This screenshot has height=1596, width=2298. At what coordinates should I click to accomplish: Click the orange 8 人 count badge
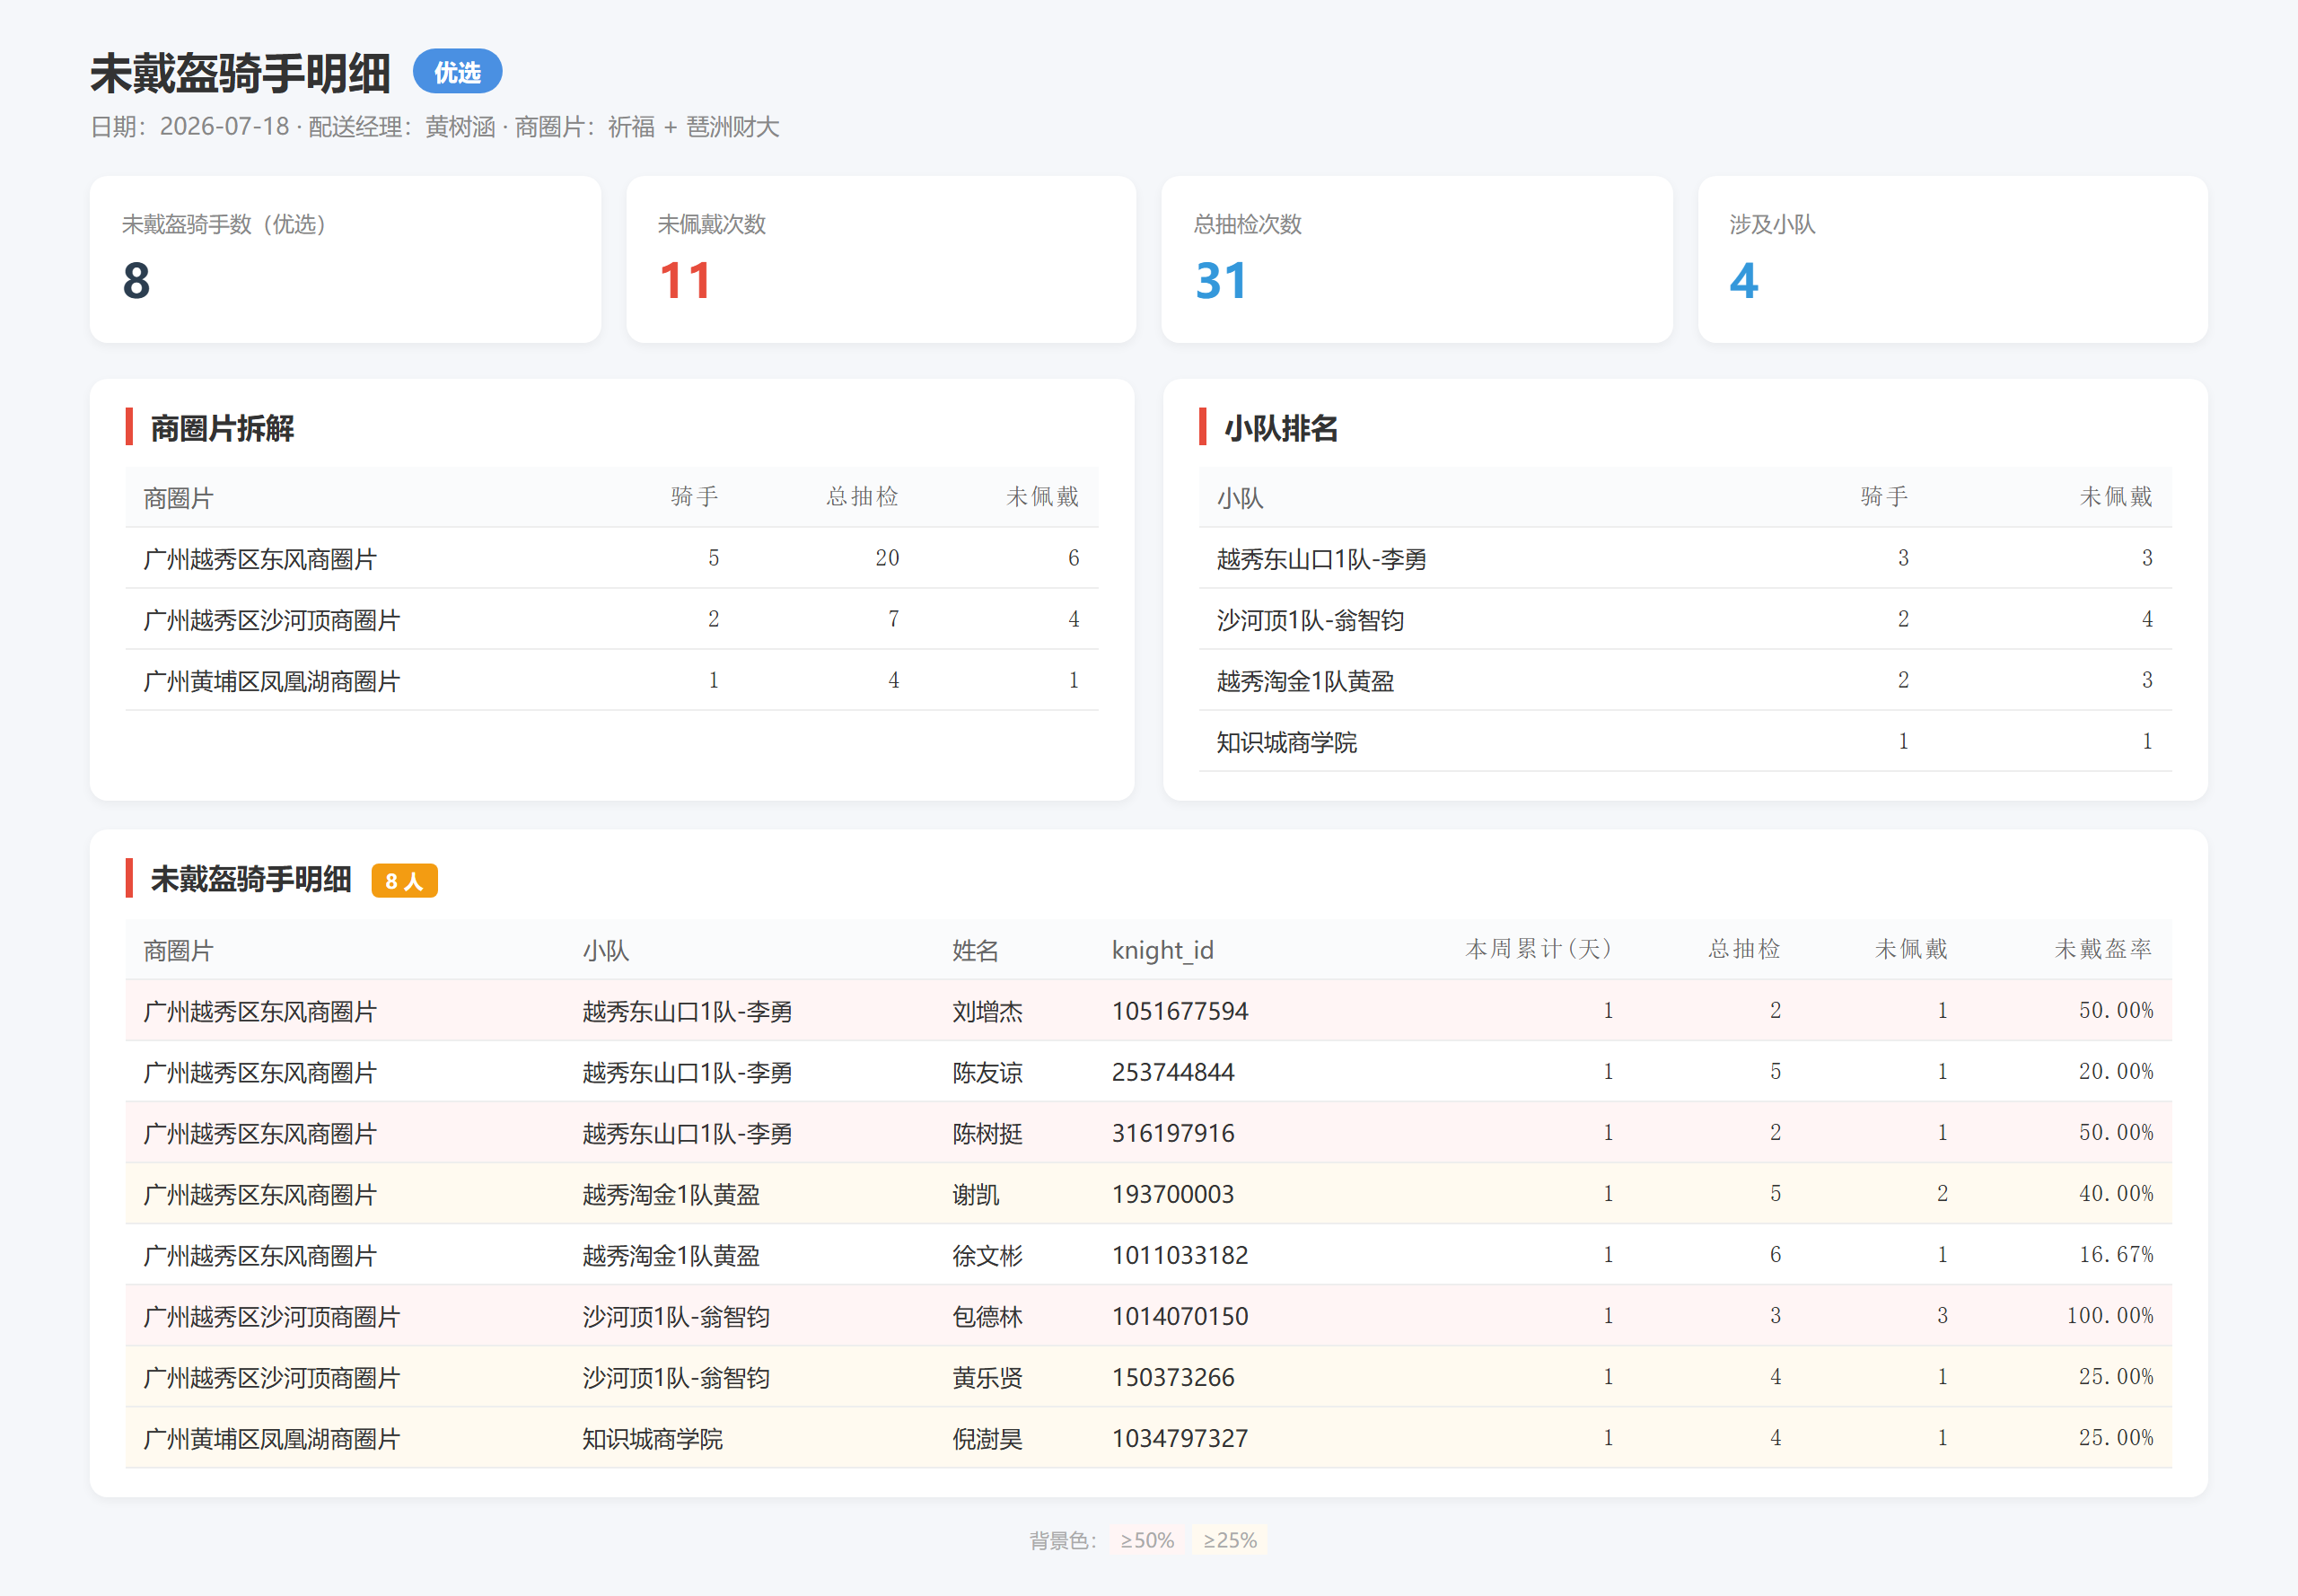(404, 881)
